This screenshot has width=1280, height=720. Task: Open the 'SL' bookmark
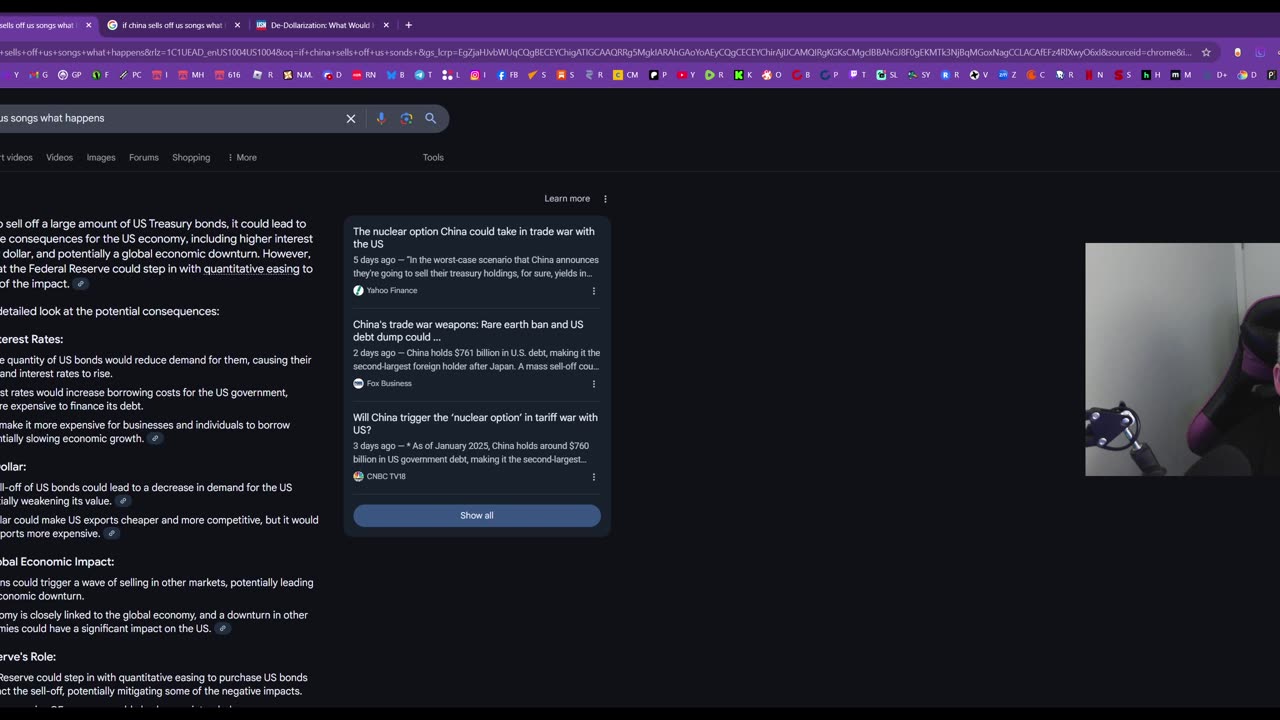(x=887, y=74)
